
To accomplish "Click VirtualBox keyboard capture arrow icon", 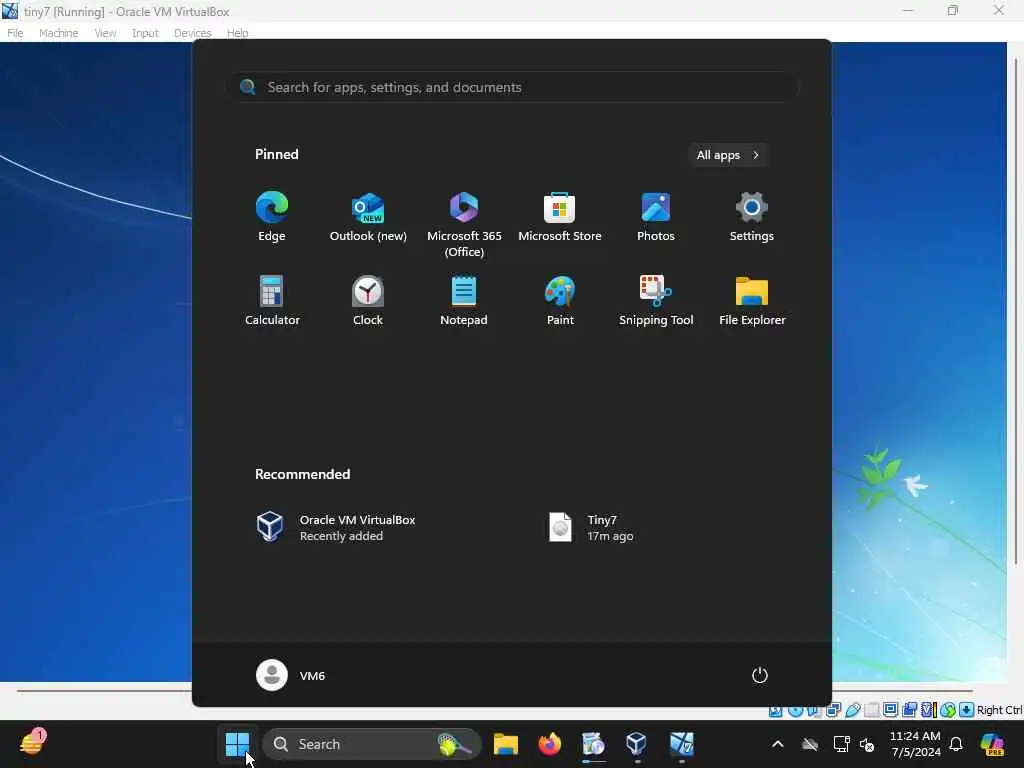I will [967, 710].
